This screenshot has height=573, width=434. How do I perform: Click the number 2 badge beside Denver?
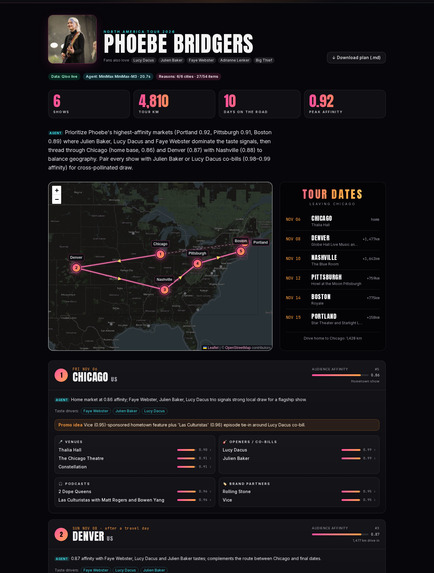pos(61,535)
